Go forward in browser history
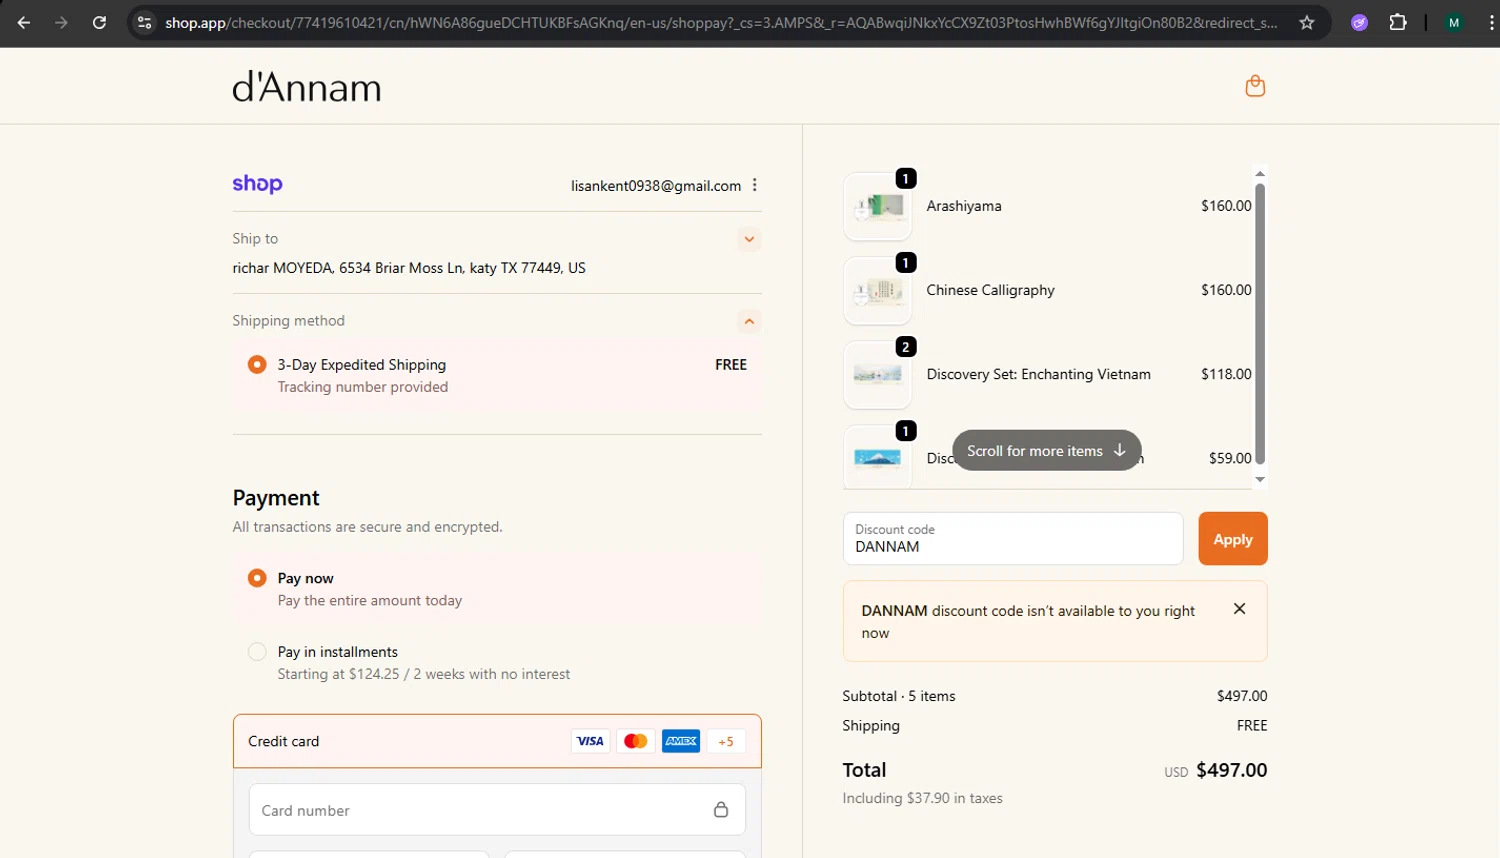Image resolution: width=1500 pixels, height=858 pixels. coord(62,22)
